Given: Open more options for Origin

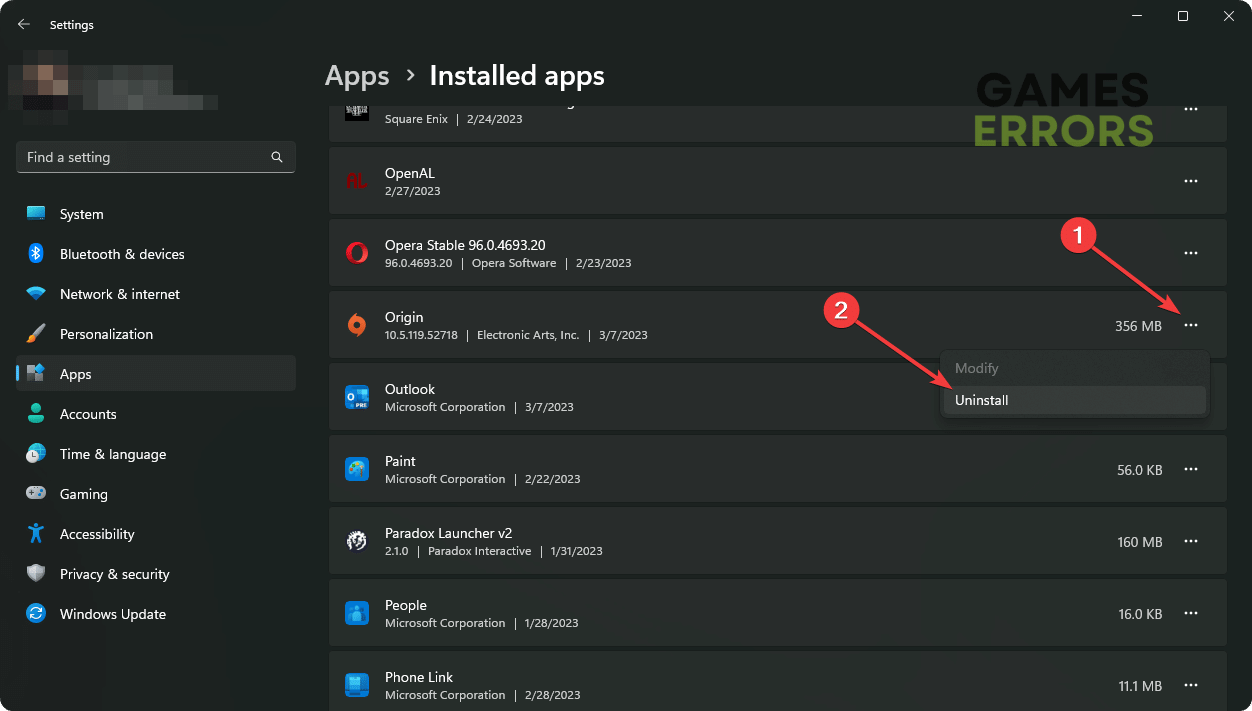Looking at the screenshot, I should (1190, 325).
